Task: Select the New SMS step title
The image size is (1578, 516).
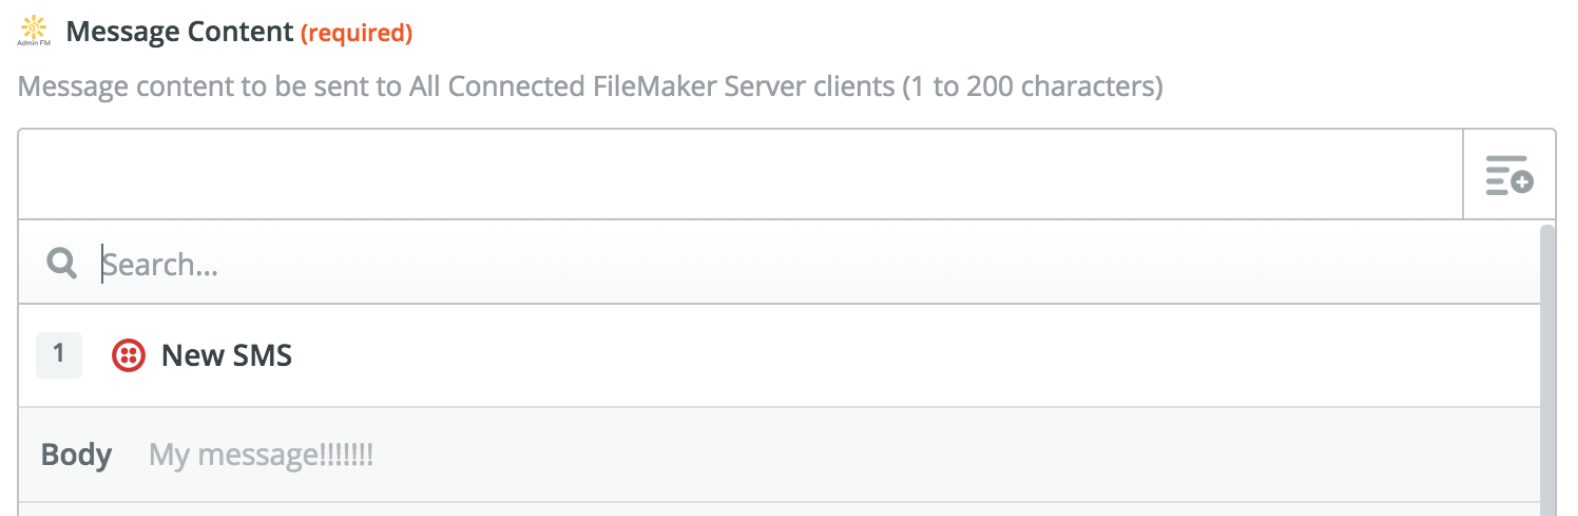Action: (x=227, y=355)
